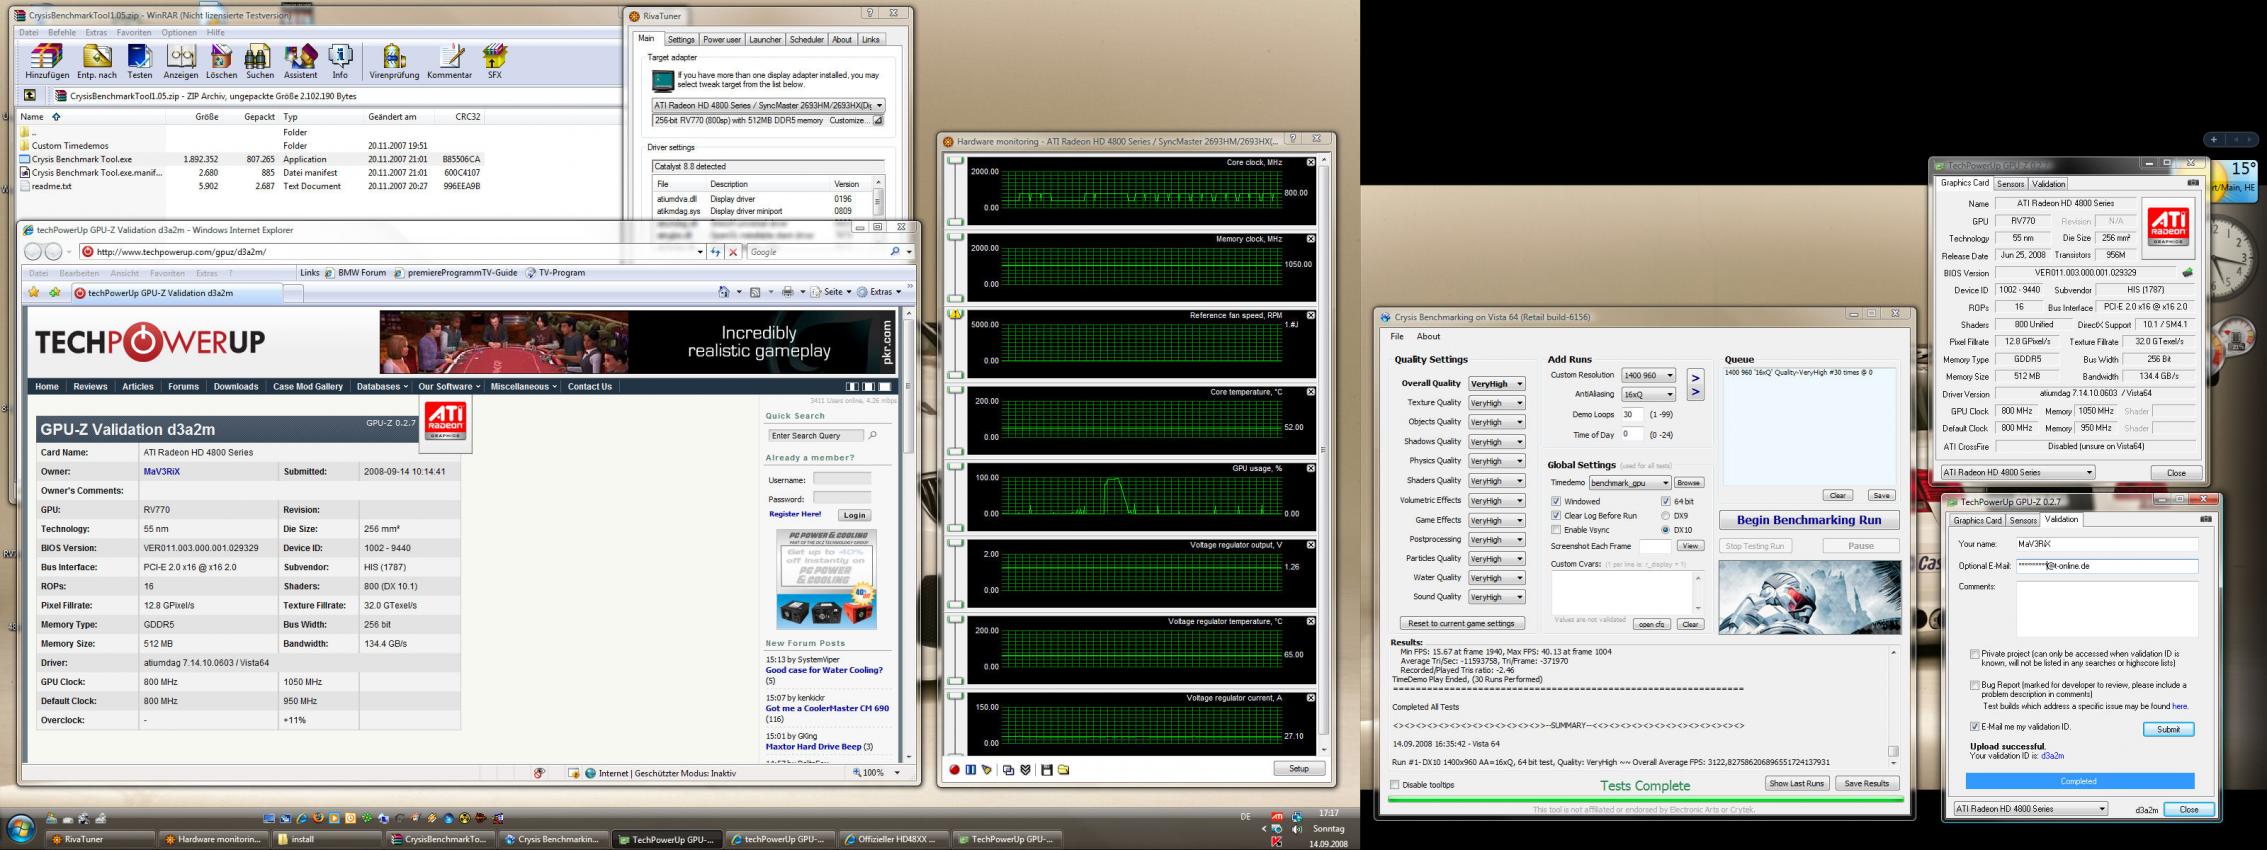Toggle E-Mail me my validation ID checkbox

pyautogui.click(x=1975, y=727)
